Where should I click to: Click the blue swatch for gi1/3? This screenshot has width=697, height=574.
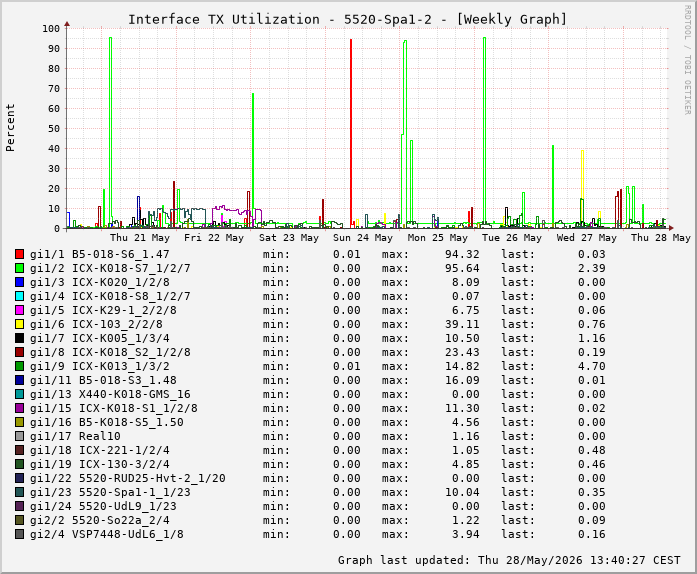(19, 282)
